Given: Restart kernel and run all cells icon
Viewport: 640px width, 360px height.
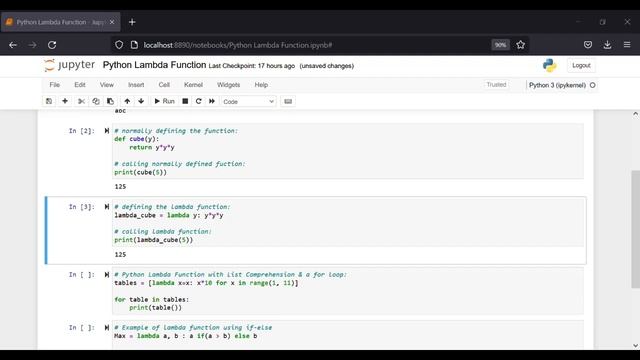Looking at the screenshot, I should [212, 101].
